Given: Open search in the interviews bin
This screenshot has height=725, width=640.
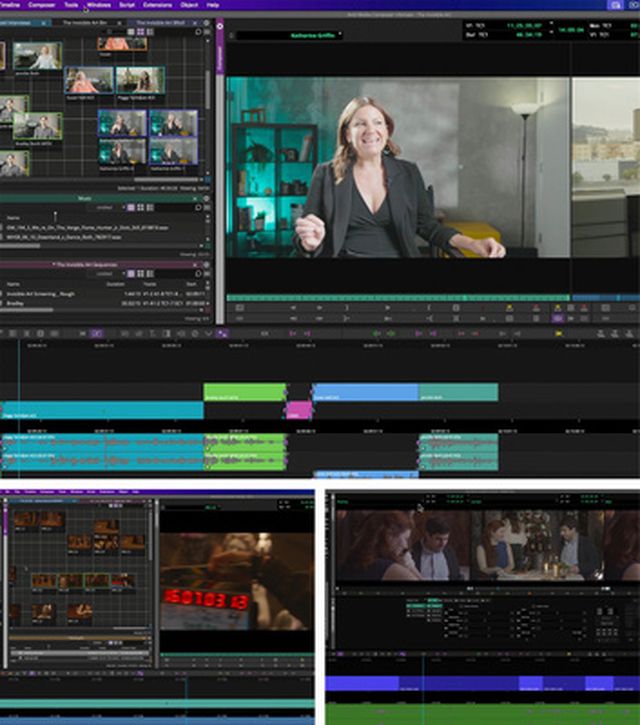Looking at the screenshot, I should (x=198, y=31).
